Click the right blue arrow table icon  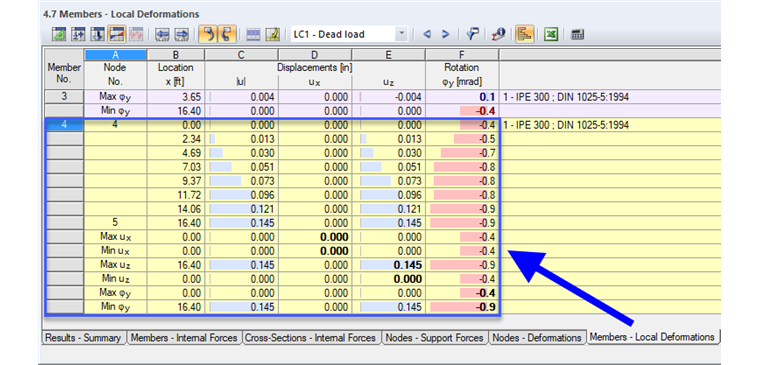tap(181, 34)
